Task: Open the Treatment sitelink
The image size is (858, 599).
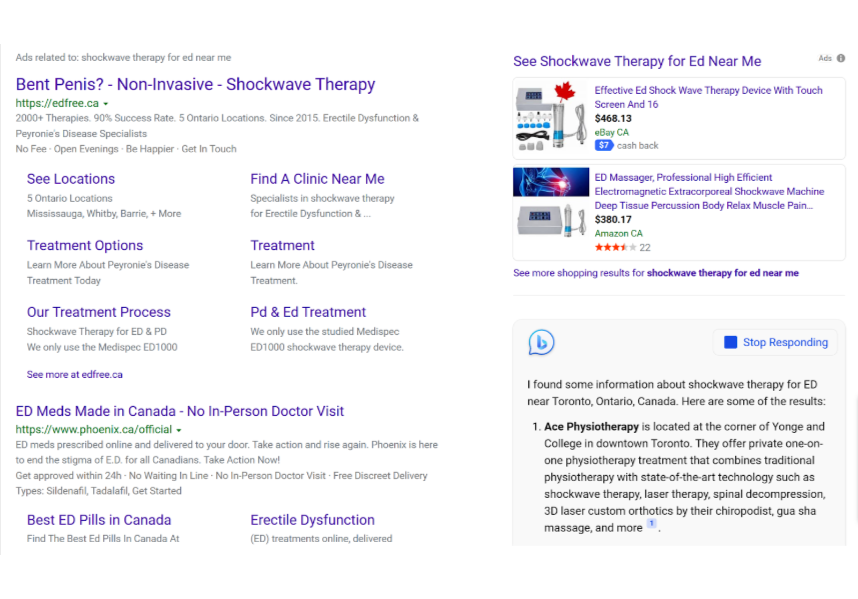Action: click(282, 246)
